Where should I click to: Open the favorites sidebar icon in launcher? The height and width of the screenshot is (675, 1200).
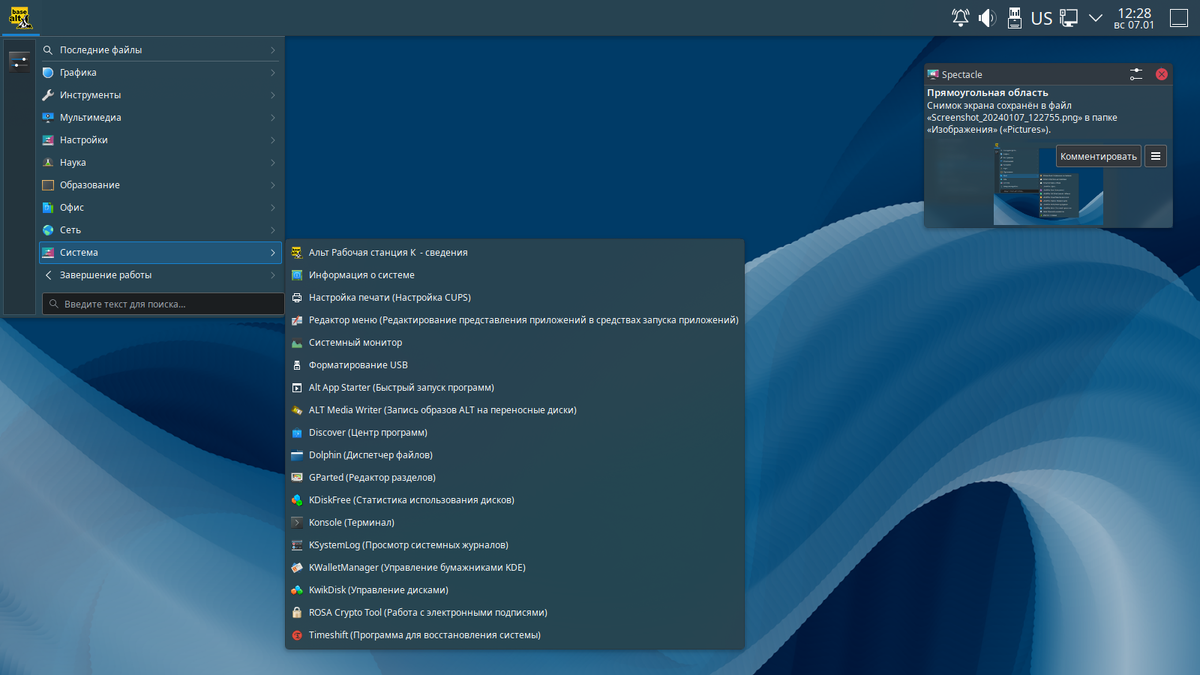(x=19, y=61)
